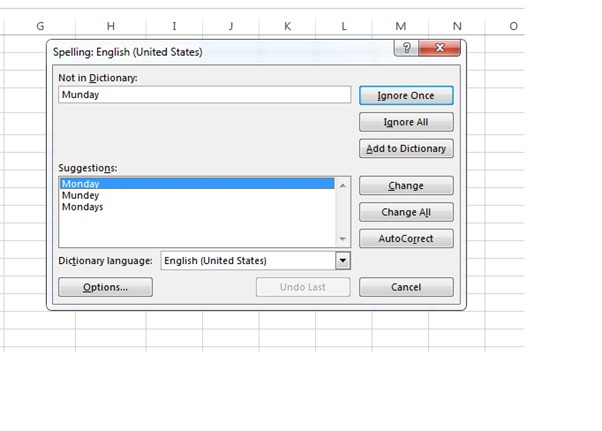
Task: Select column G header
Action: [40, 26]
